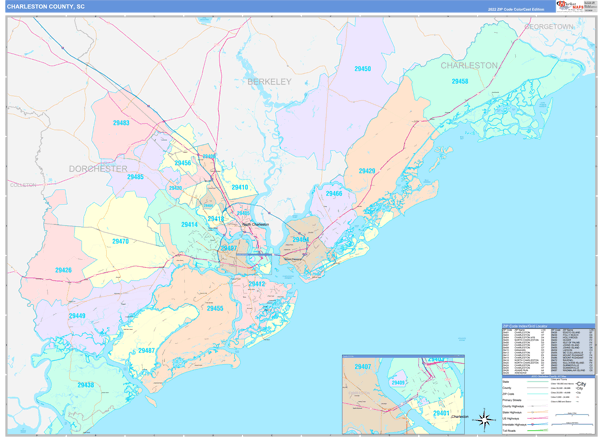Click the Interstate Highways legend symbol
The height and width of the screenshot is (442, 600).
click(x=535, y=422)
